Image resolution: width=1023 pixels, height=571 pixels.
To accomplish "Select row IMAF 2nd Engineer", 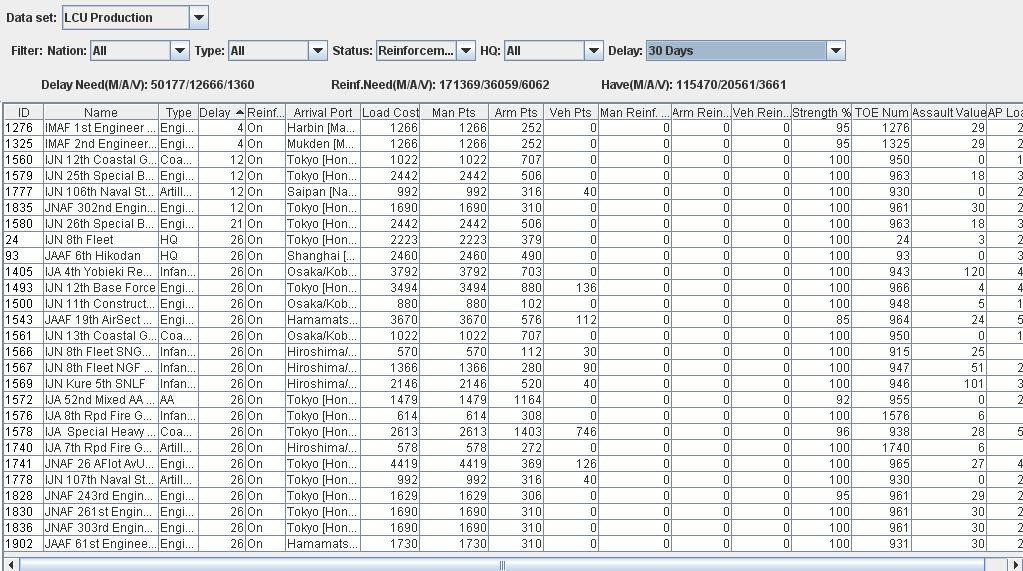I will (512, 144).
